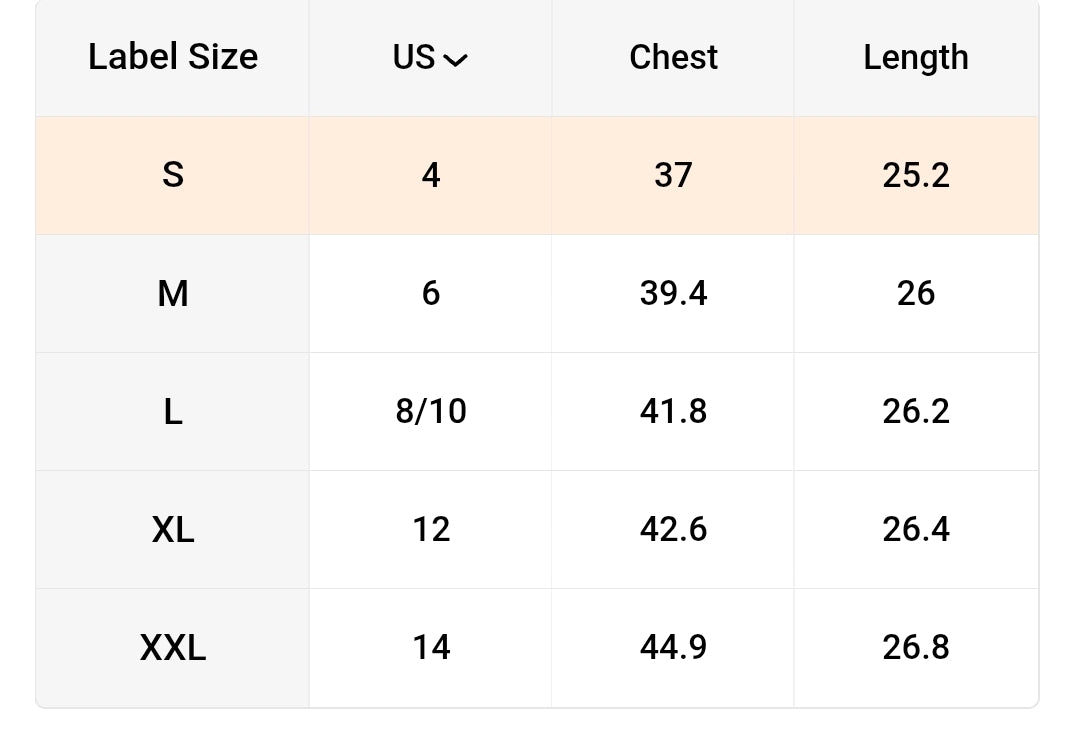Image resolution: width=1080 pixels, height=734 pixels.
Task: Click the Chest column header
Action: click(673, 58)
